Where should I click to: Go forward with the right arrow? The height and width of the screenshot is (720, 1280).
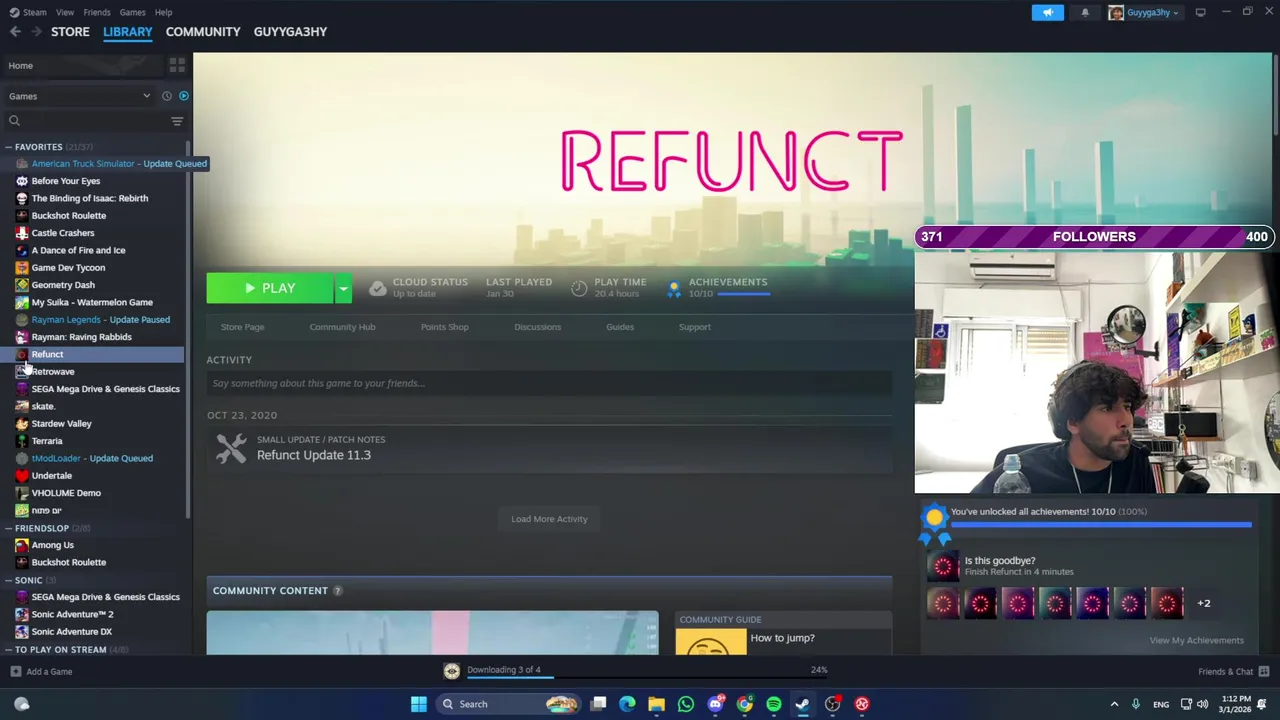coord(36,32)
